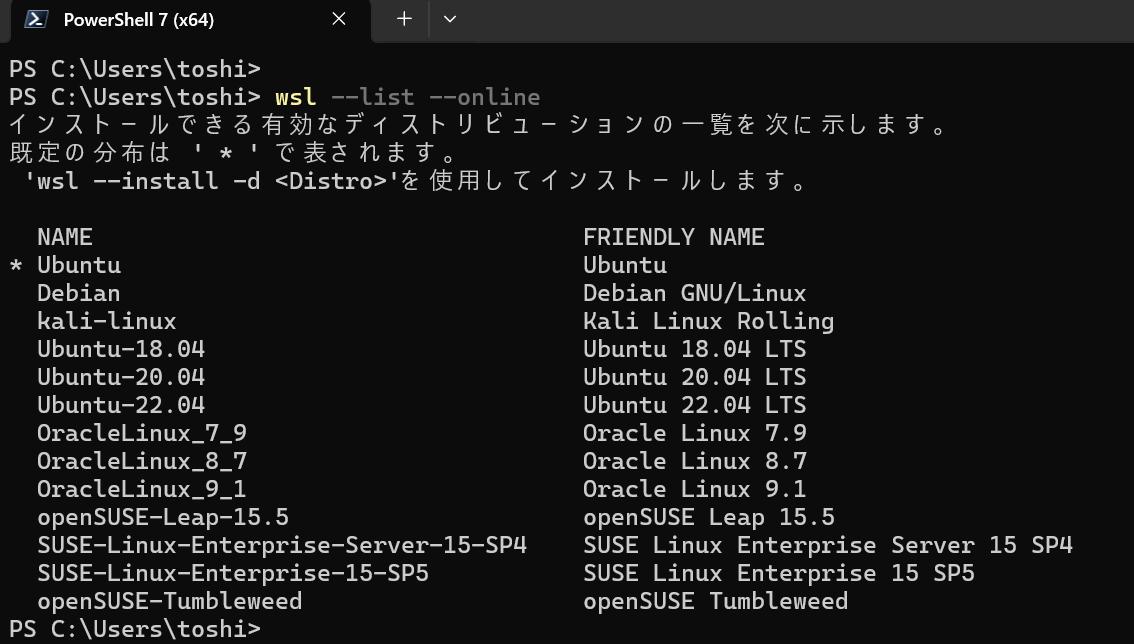The width and height of the screenshot is (1134, 644).
Task: Click the 'wsl' command text
Action: tap(295, 97)
